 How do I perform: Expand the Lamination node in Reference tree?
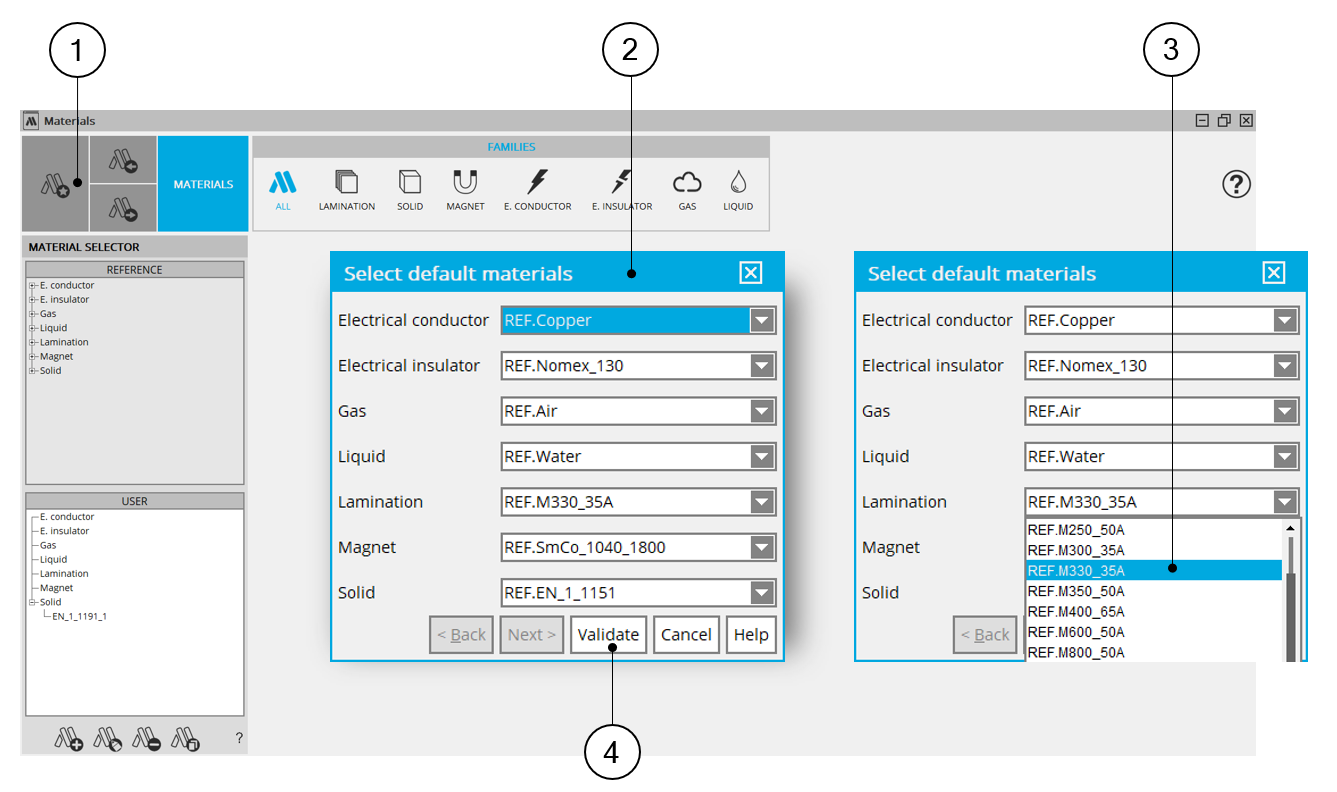click(32, 342)
